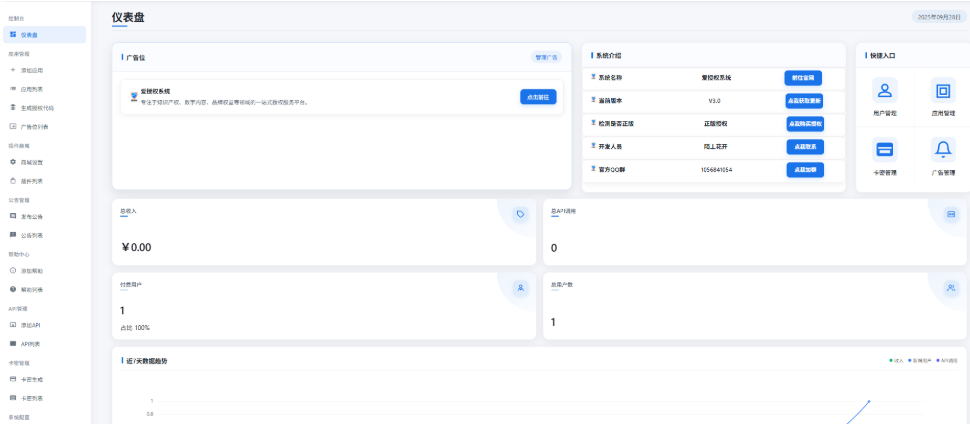The height and width of the screenshot is (424, 970).
Task: Click the 前往官网 button
Action: pos(803,78)
